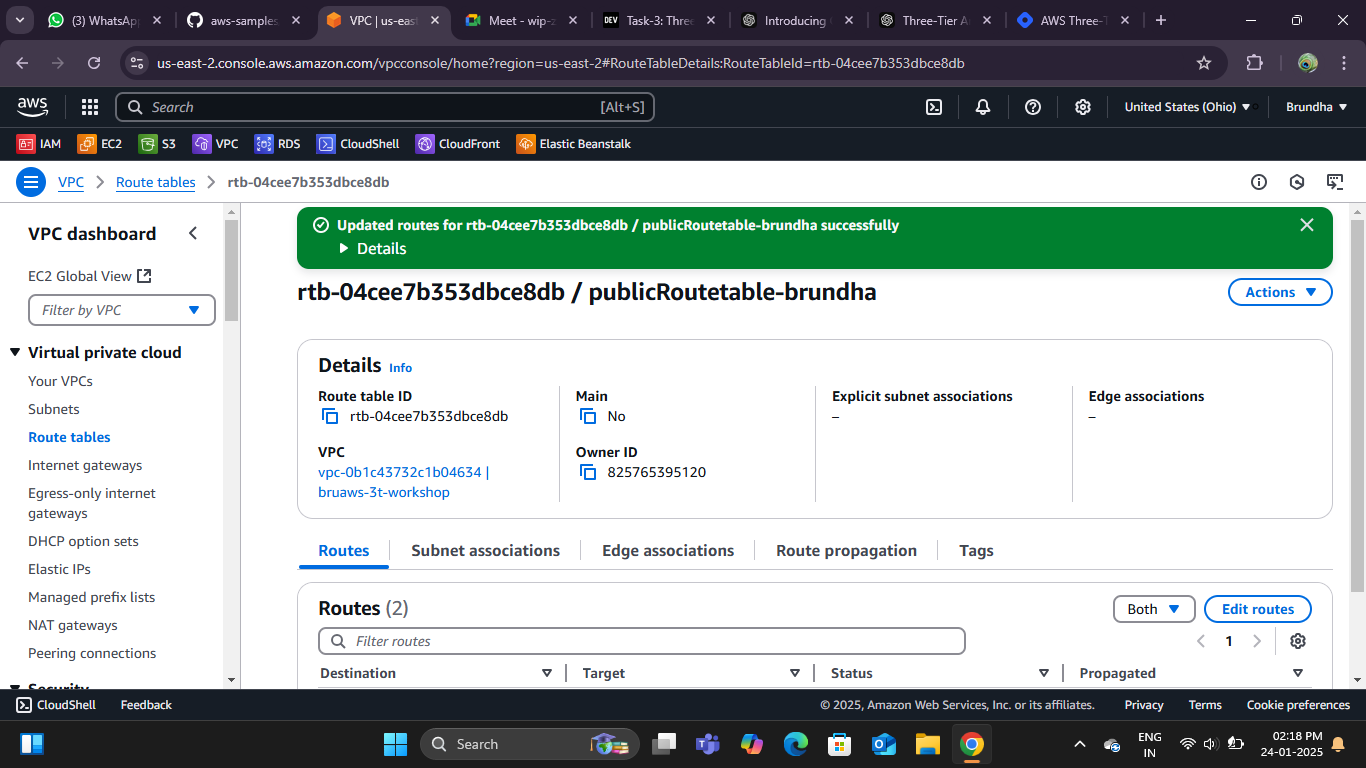Open the AWS support help menu

[1033, 107]
